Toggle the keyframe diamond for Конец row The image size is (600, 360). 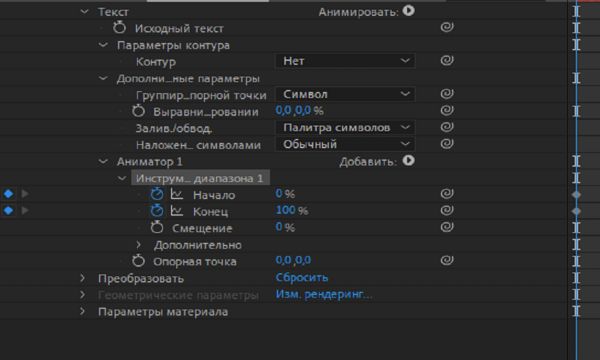pos(8,210)
